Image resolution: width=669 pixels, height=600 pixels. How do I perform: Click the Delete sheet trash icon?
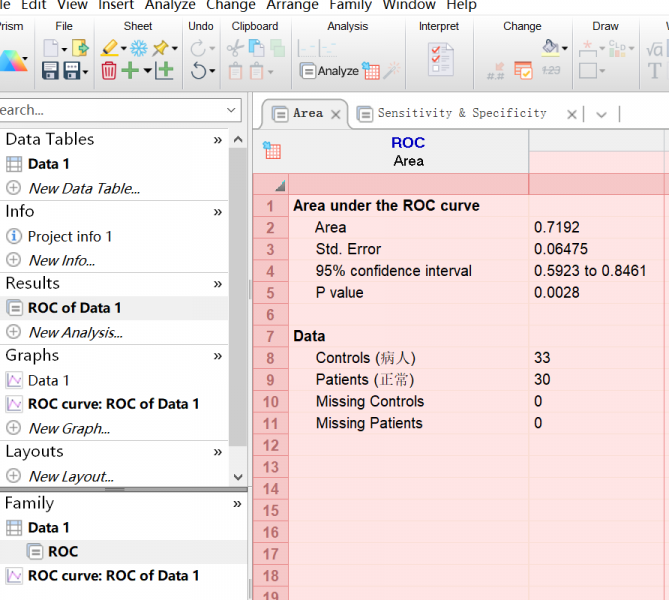click(x=108, y=70)
